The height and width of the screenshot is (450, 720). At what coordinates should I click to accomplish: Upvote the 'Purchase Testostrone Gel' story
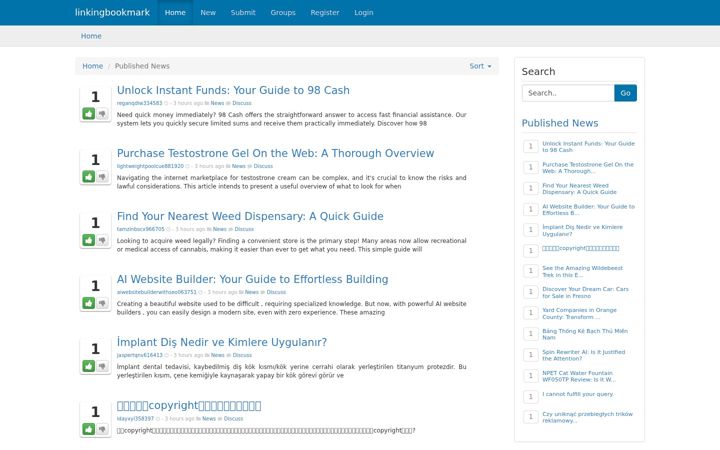coord(89,176)
